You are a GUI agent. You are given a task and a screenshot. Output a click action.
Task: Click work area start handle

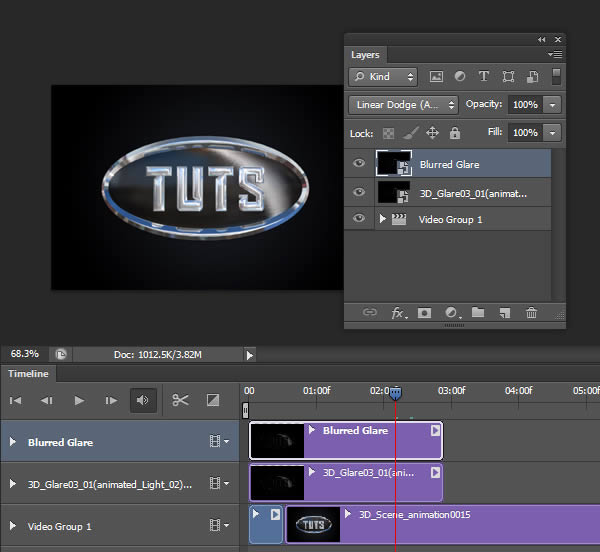[245, 410]
